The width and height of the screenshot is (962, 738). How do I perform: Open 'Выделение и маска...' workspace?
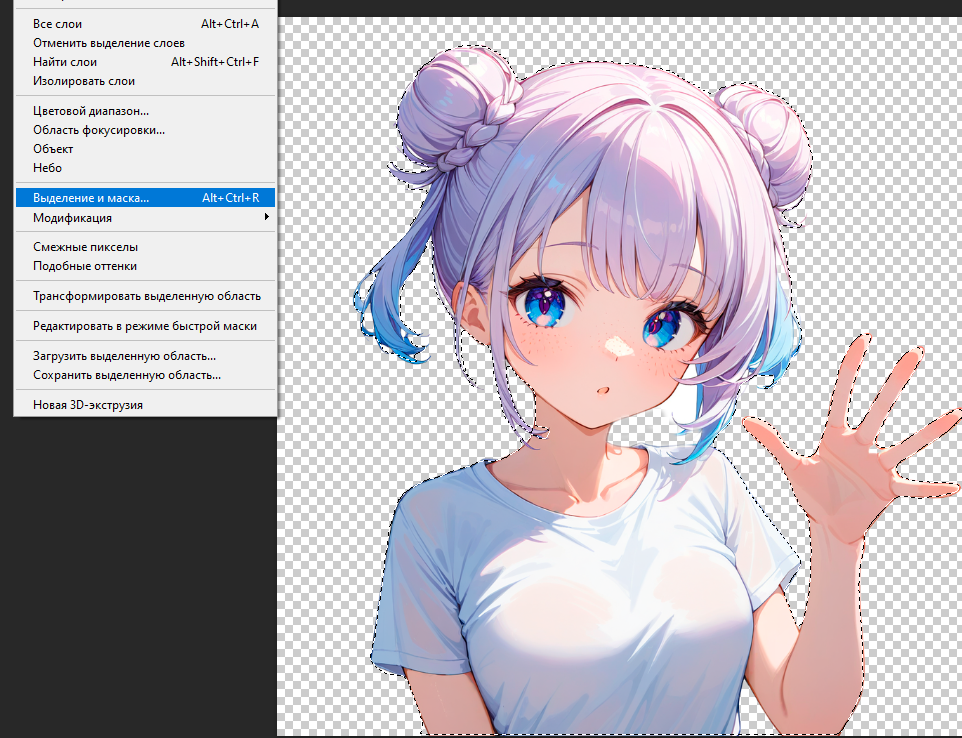(145, 198)
